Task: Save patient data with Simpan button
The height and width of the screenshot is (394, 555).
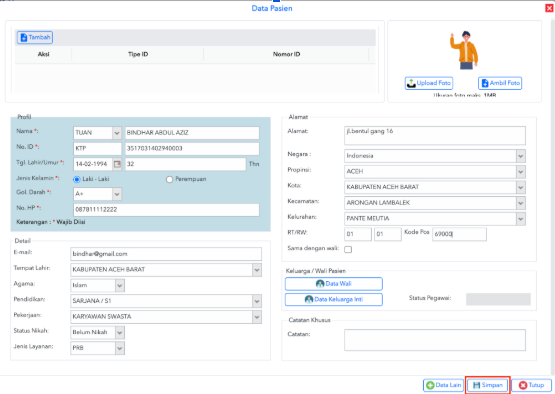Action: [487, 385]
